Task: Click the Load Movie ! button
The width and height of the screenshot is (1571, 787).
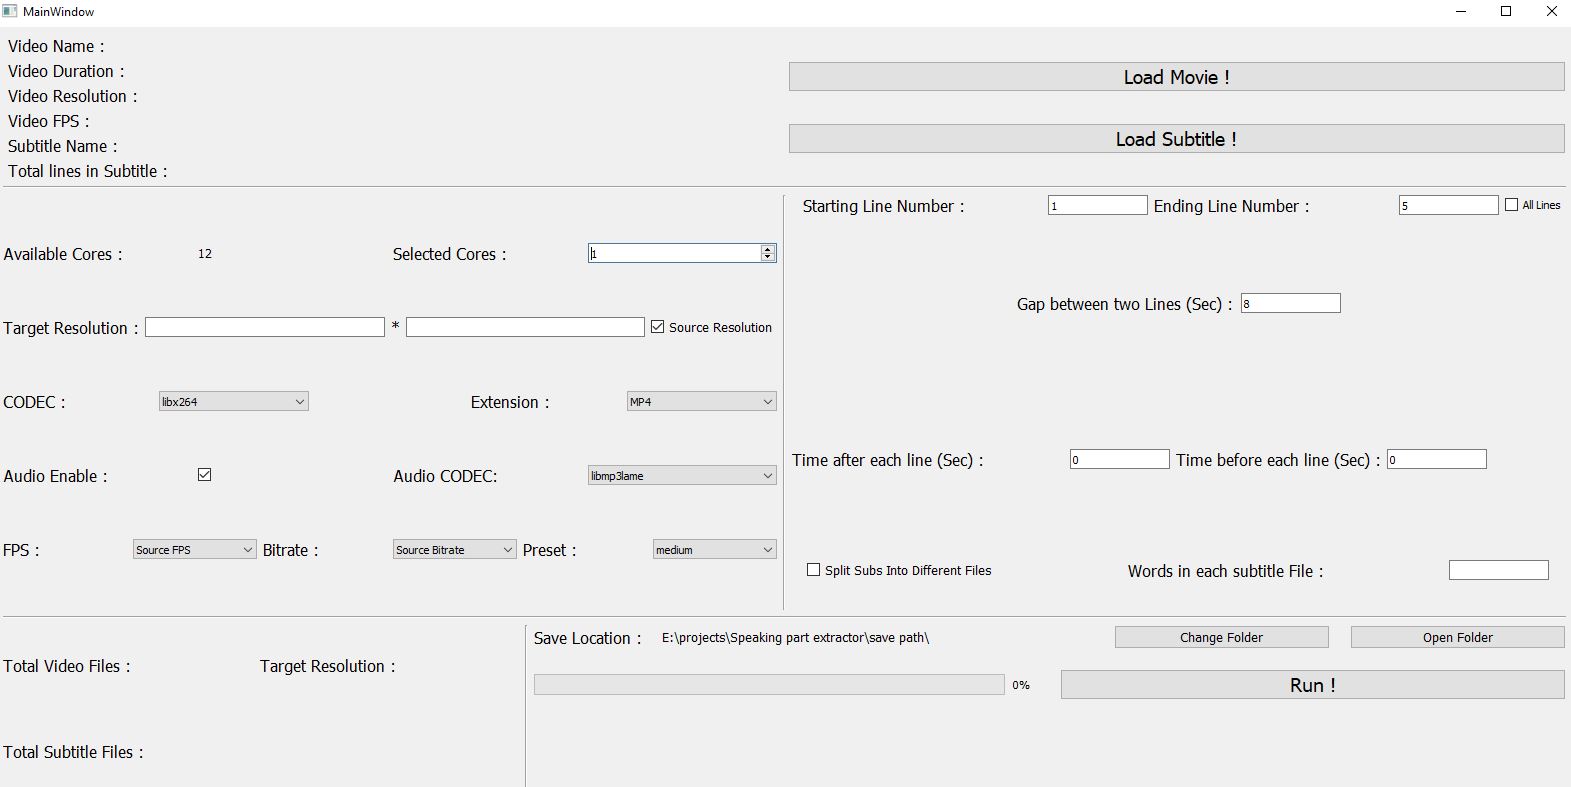Action: (x=1176, y=77)
